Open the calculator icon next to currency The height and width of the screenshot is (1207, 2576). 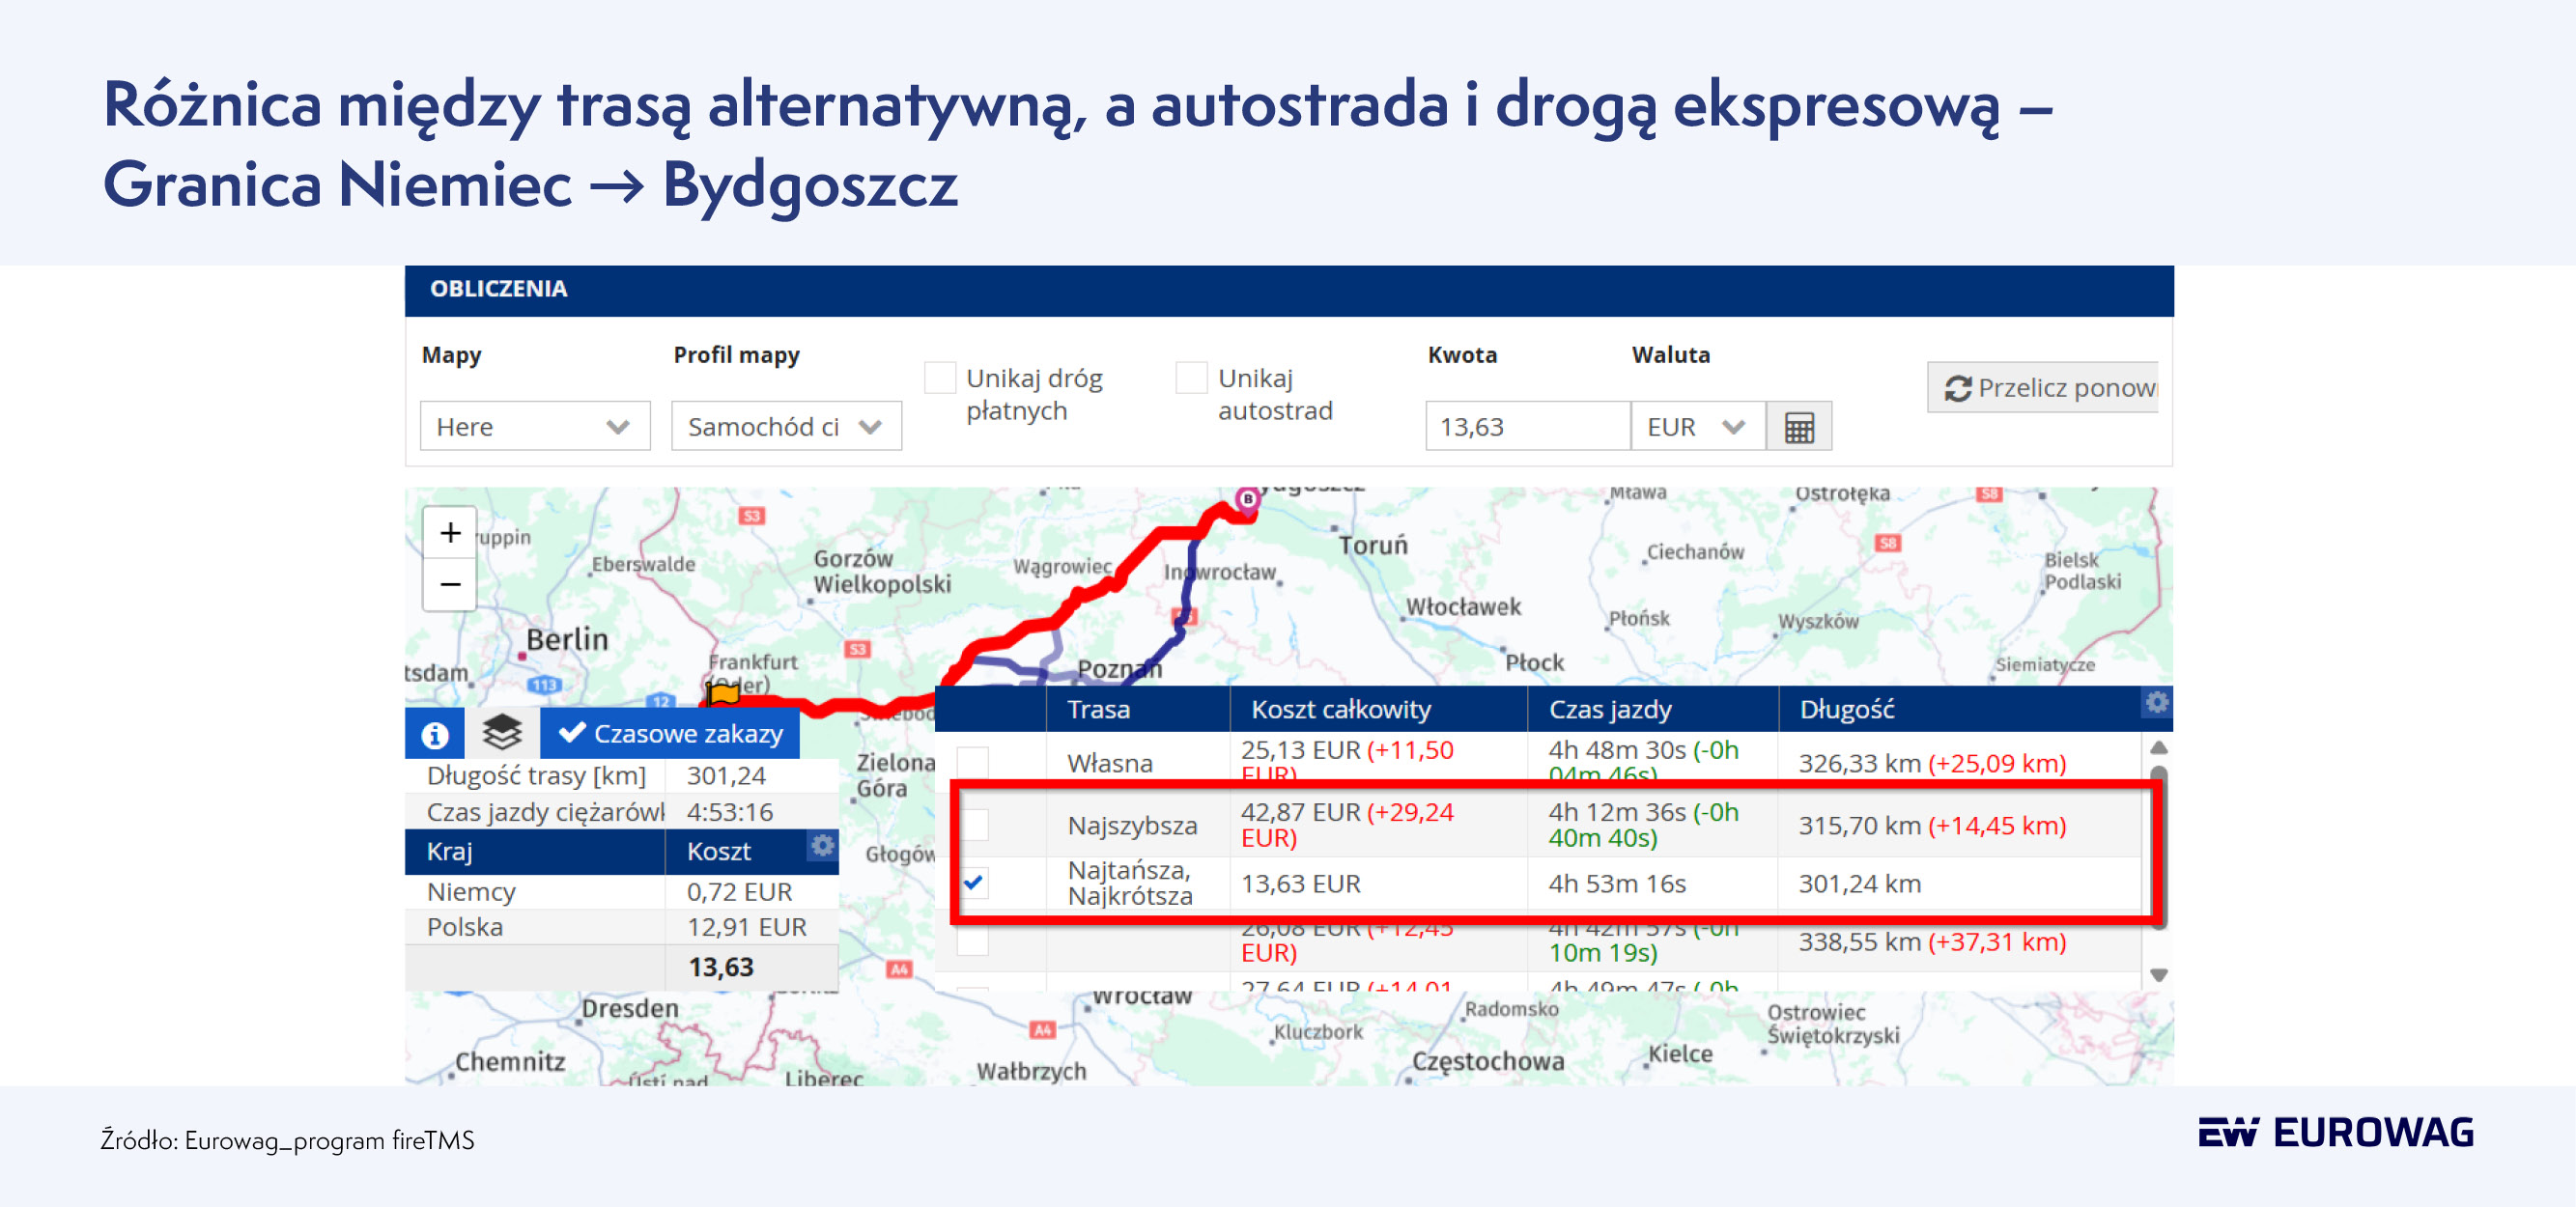[1798, 427]
